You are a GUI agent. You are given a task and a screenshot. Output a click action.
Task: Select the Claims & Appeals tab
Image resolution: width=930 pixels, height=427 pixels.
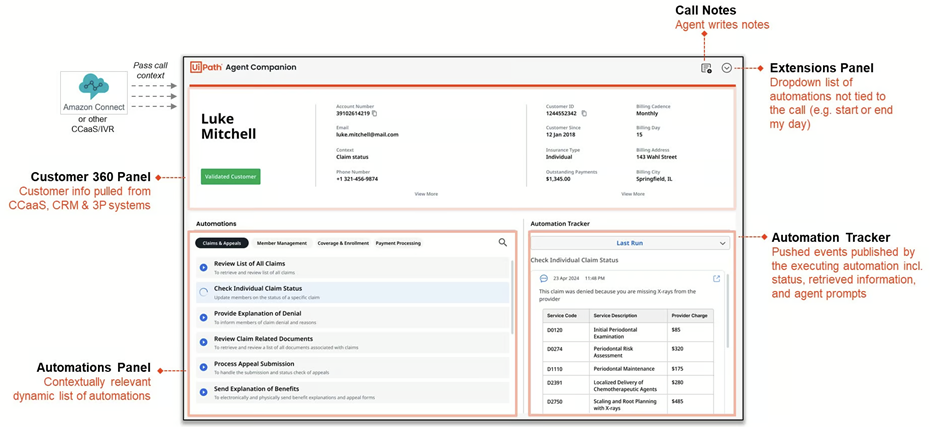[222, 243]
